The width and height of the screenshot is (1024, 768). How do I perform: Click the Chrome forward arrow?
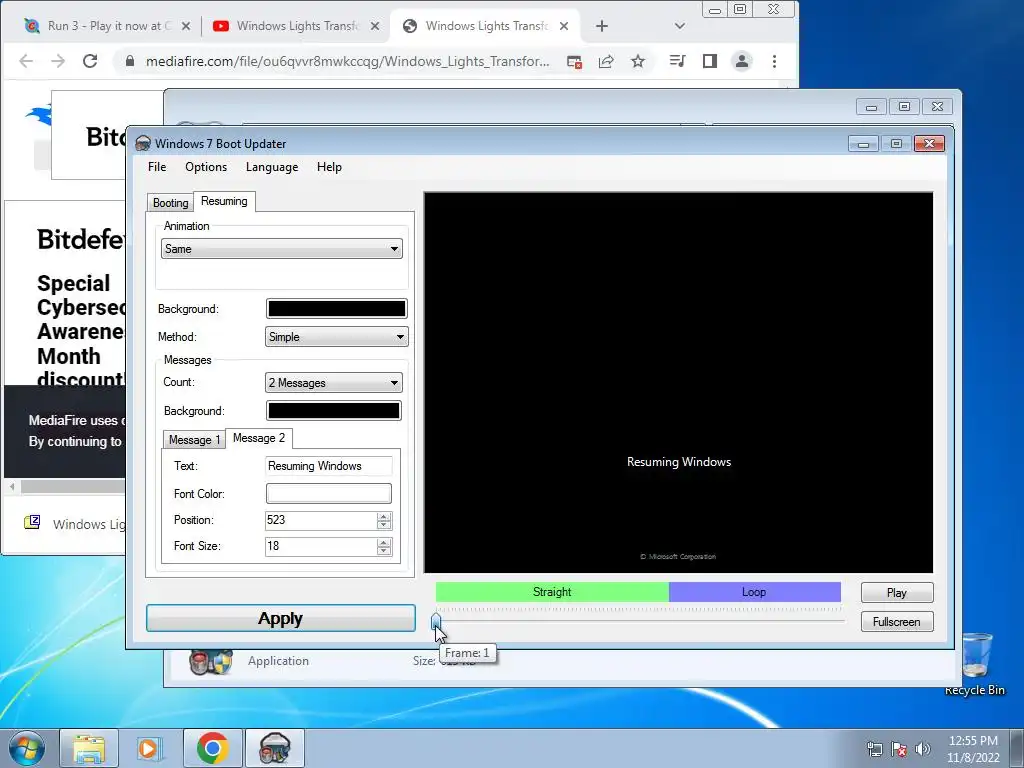click(58, 61)
